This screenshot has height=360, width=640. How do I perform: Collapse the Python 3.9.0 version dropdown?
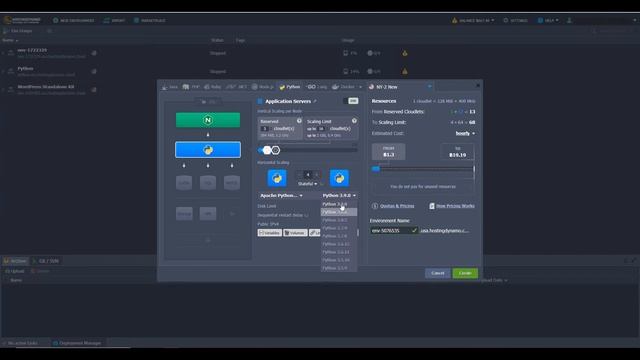tap(339, 196)
